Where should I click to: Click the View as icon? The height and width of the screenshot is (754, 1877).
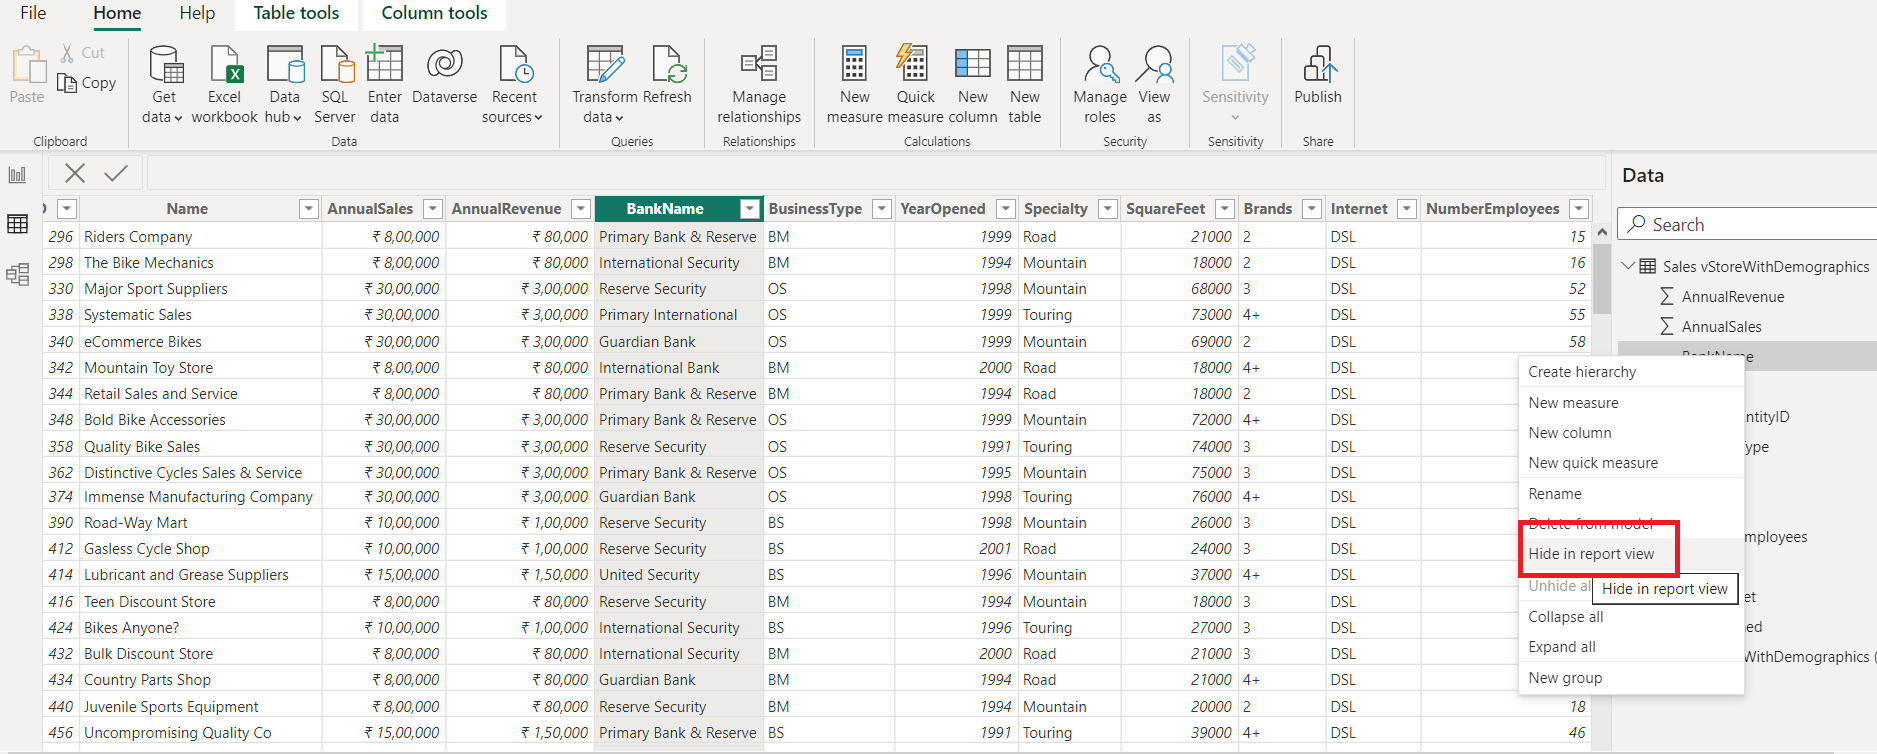tap(1155, 64)
